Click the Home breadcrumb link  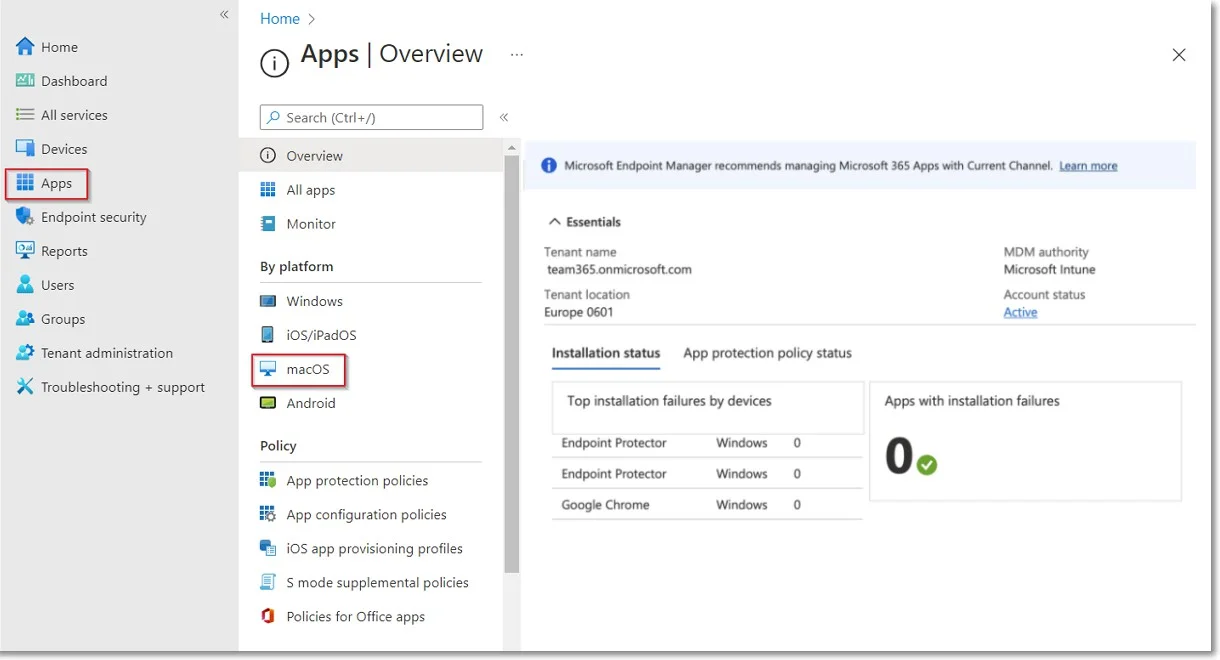coord(280,18)
